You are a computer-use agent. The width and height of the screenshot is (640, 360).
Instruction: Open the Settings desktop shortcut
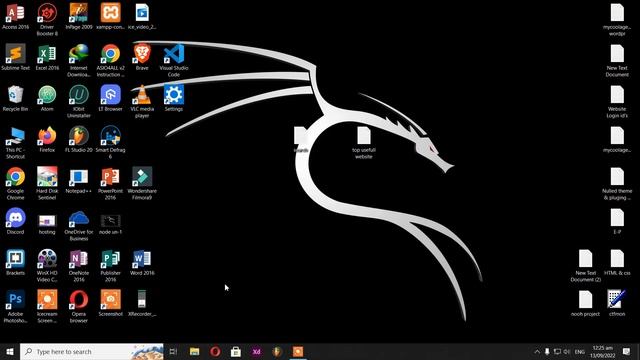coord(174,98)
